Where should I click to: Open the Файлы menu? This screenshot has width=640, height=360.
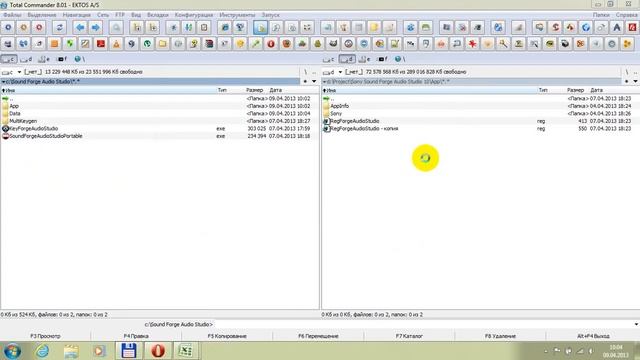coord(12,15)
